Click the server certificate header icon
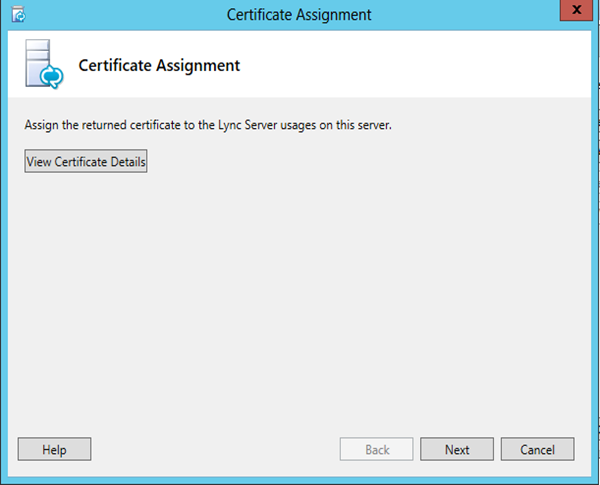Screen dimensions: 600x485 click(x=44, y=64)
